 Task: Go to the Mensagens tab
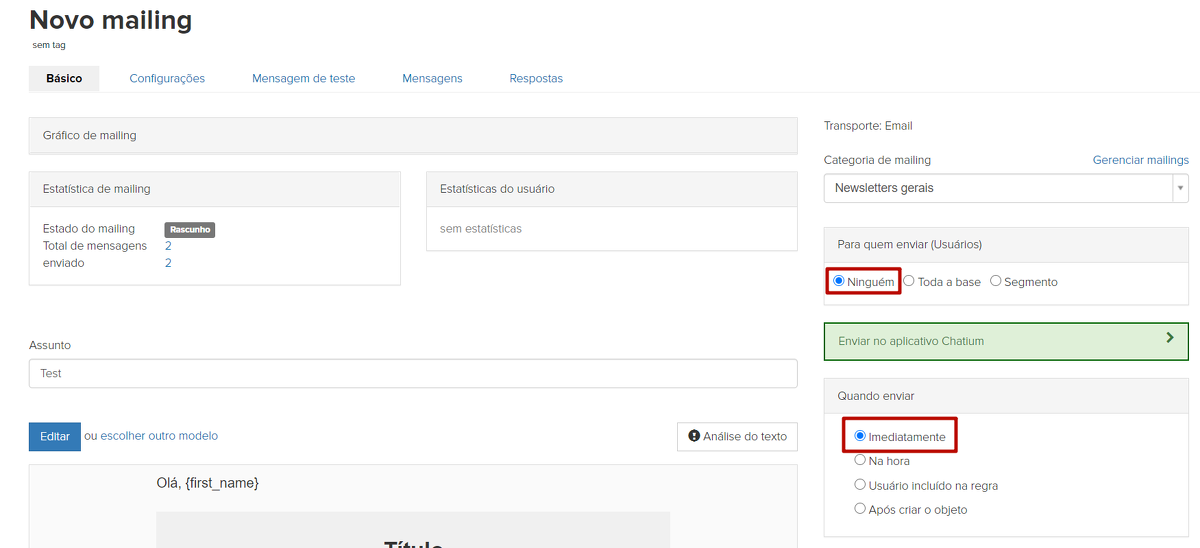(432, 78)
